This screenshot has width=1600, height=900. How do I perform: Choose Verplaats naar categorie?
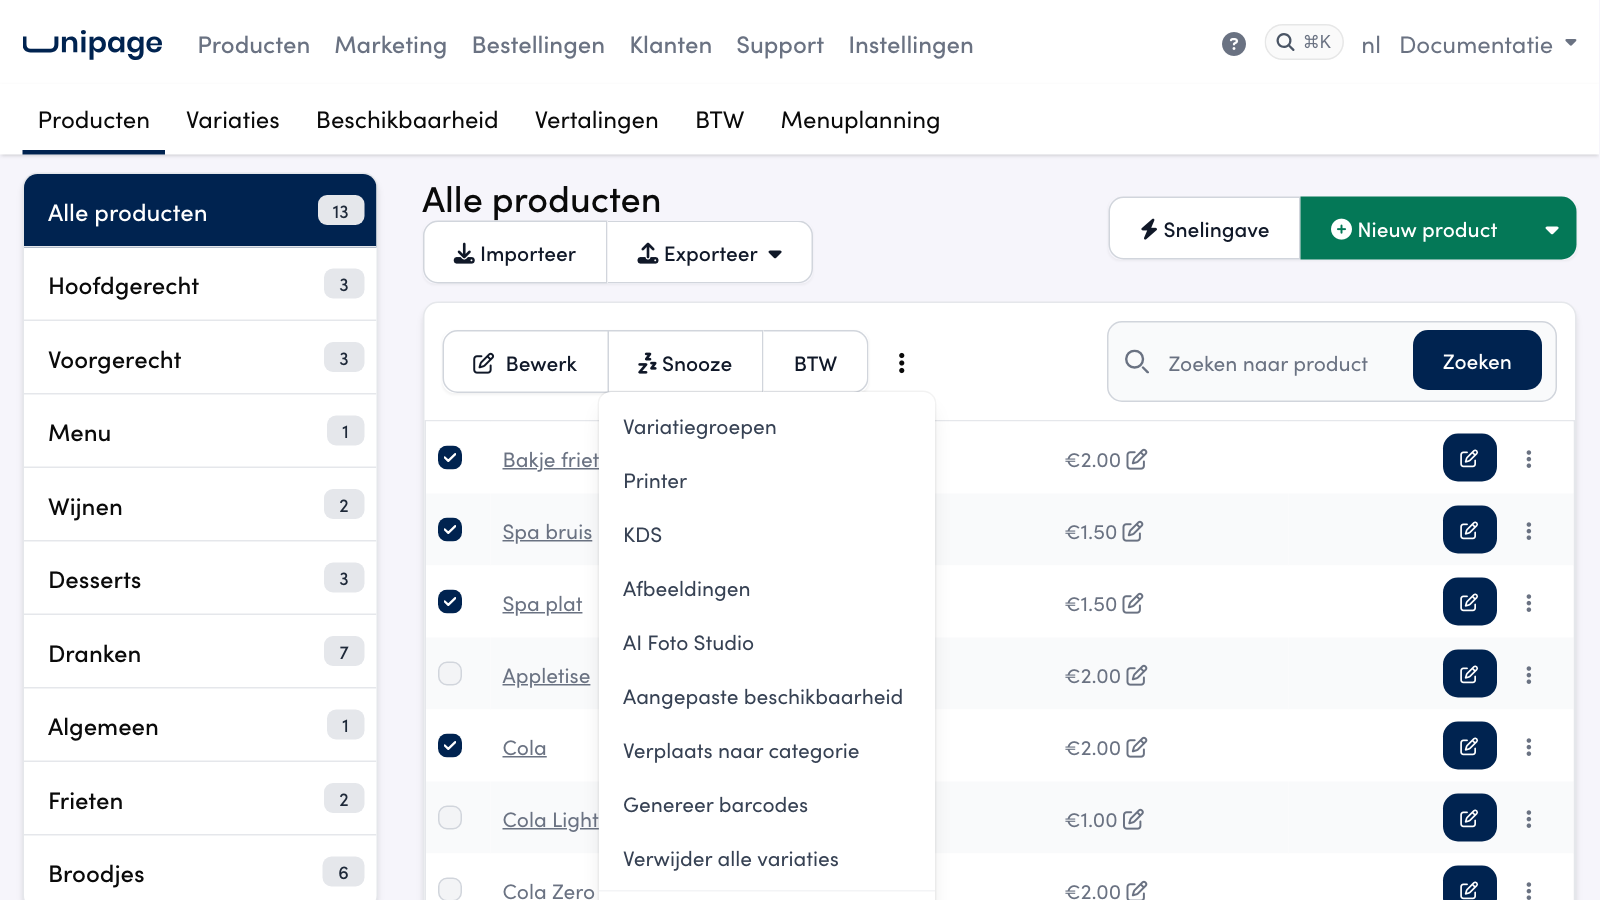point(767,751)
